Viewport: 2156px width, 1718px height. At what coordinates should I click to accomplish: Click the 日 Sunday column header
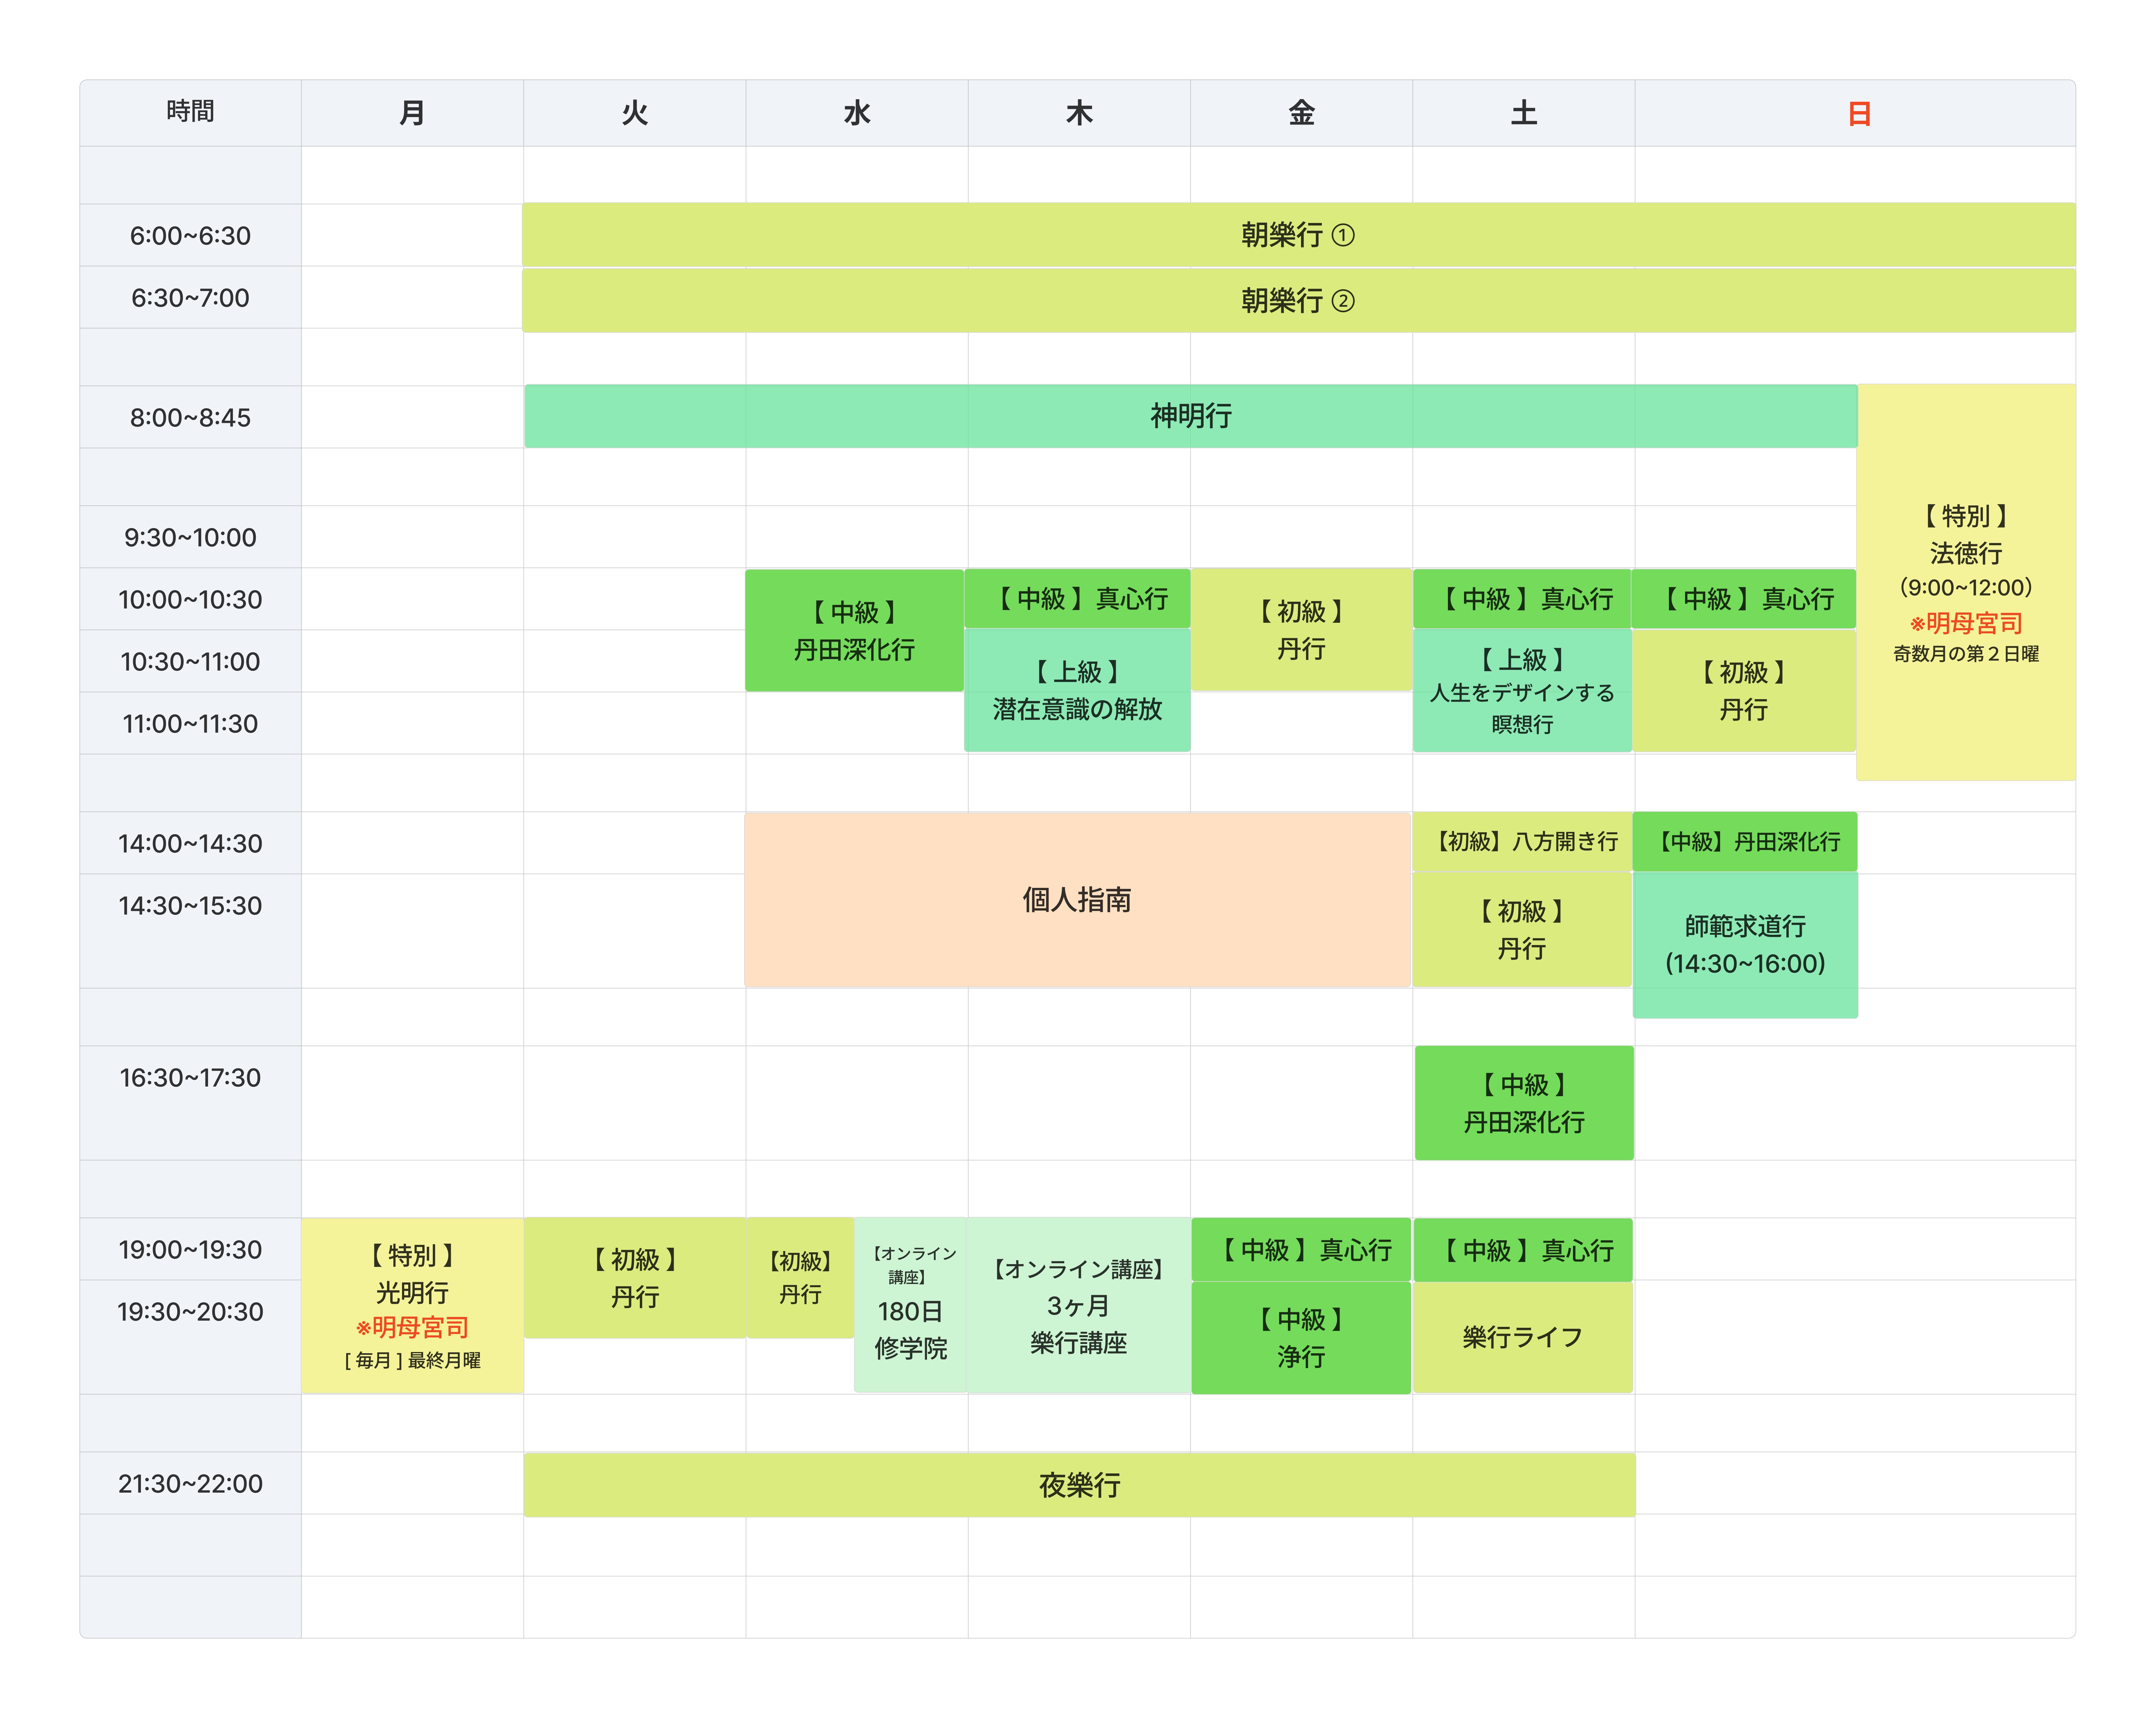click(1858, 113)
